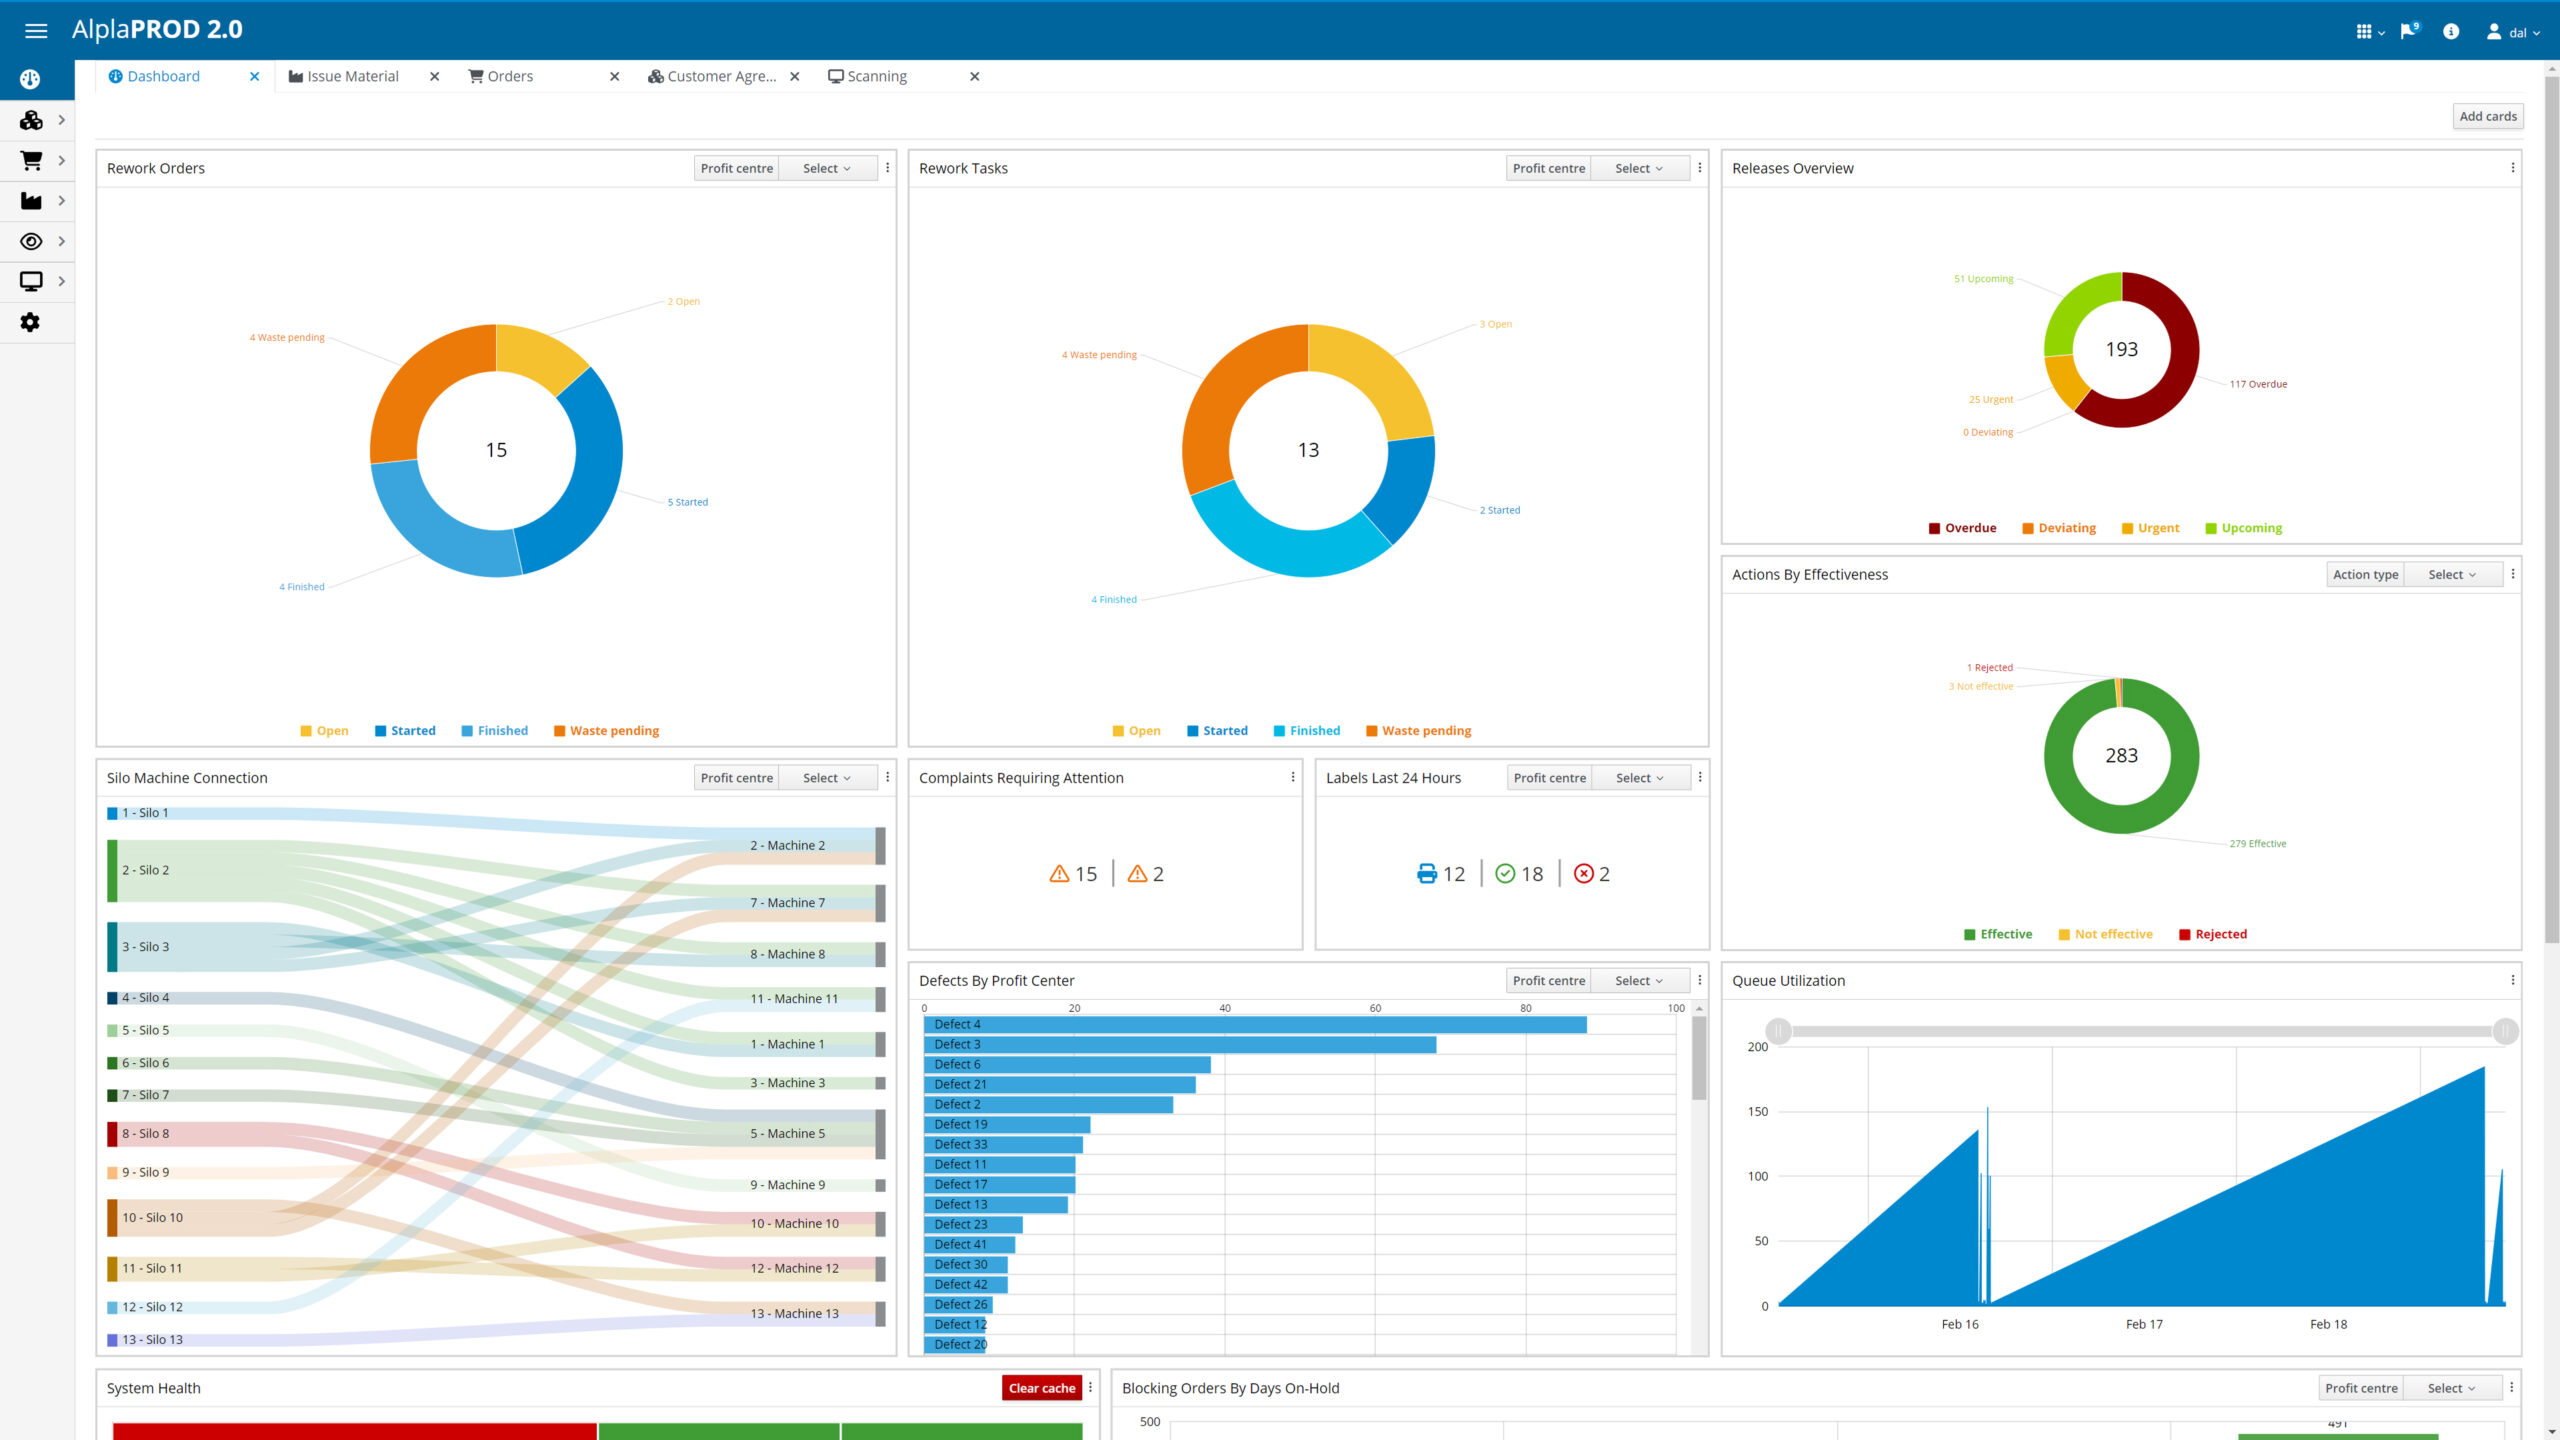Click the Add cards button
The width and height of the screenshot is (2560, 1440).
(2488, 116)
